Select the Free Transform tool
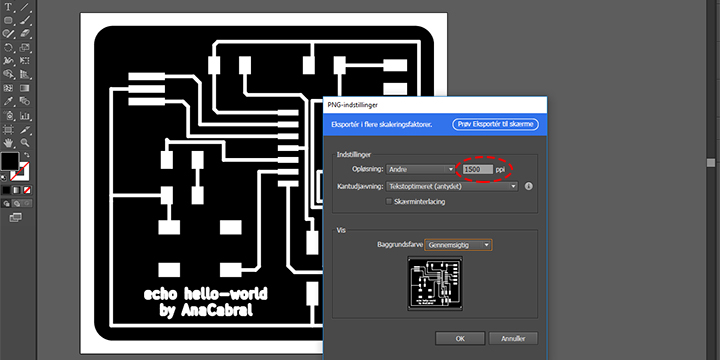The height and width of the screenshot is (360, 720). (x=25, y=61)
